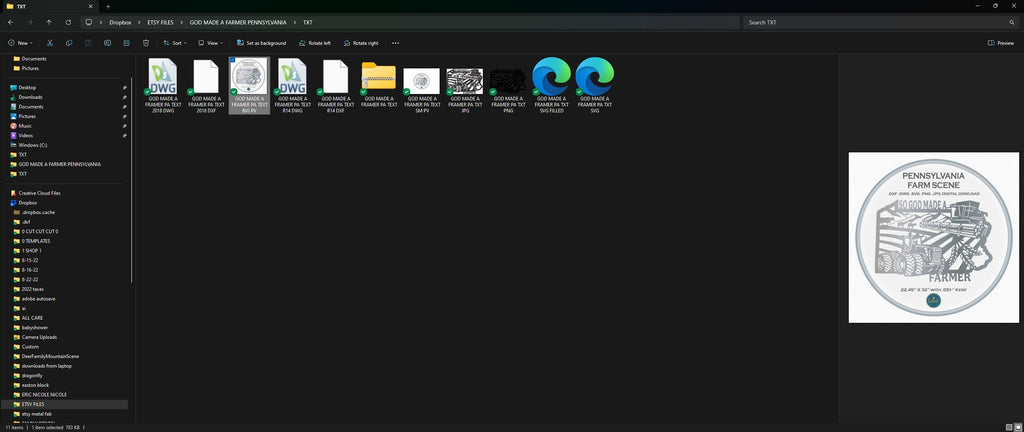
Task: Click the Share icon in toolbar
Action: [127, 43]
